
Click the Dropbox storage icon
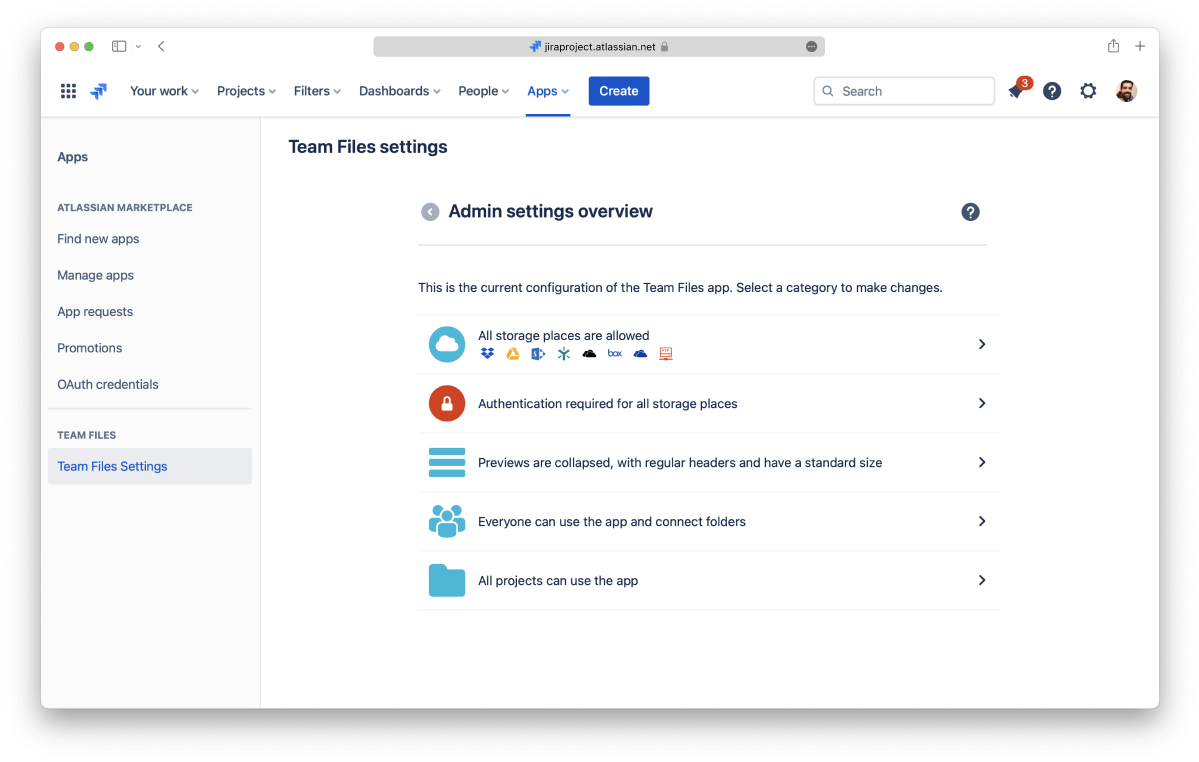click(487, 354)
